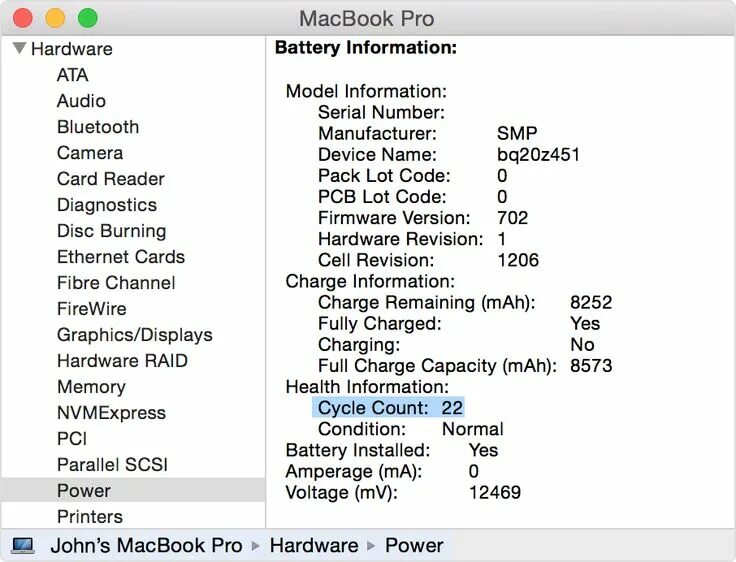Select Card Reader item
The height and width of the screenshot is (562, 736).
[x=110, y=179]
